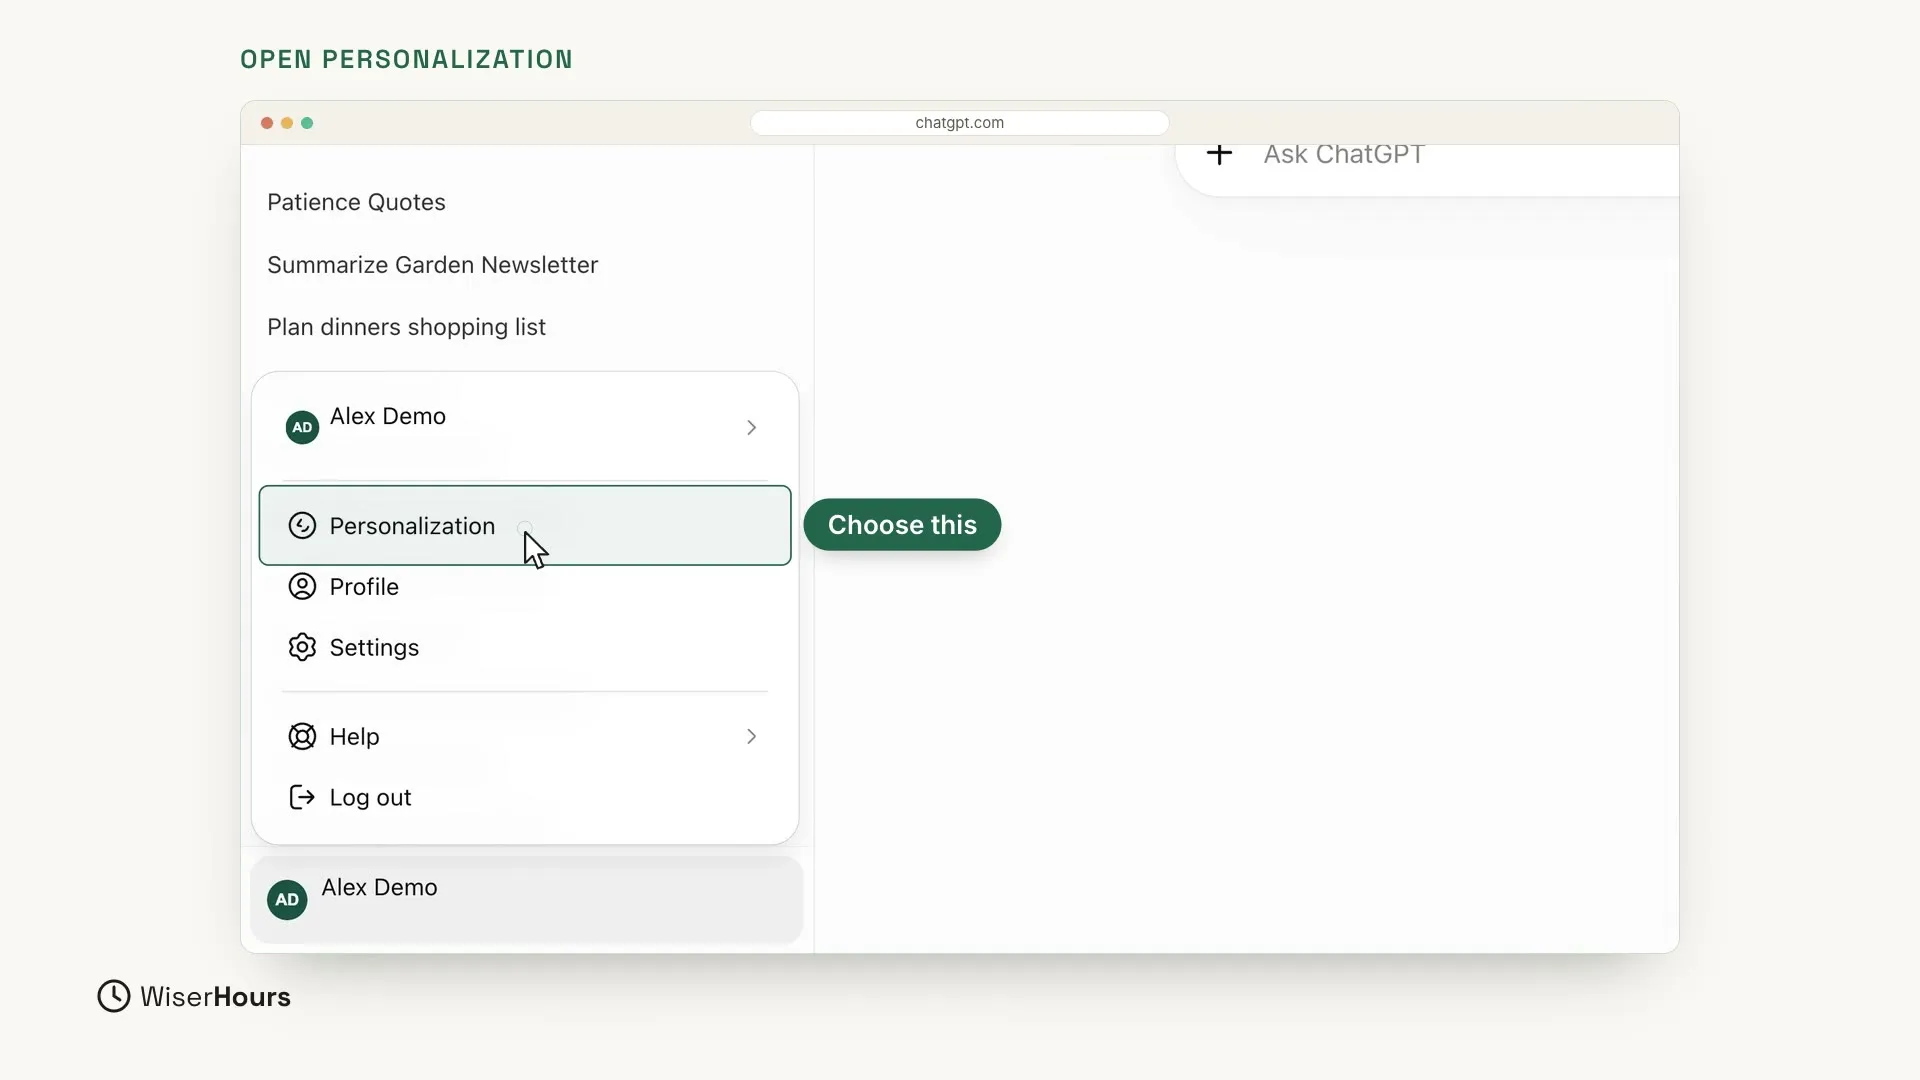Viewport: 1920px width, 1080px height.
Task: Click the AD avatar in popup menu
Action: (x=302, y=428)
